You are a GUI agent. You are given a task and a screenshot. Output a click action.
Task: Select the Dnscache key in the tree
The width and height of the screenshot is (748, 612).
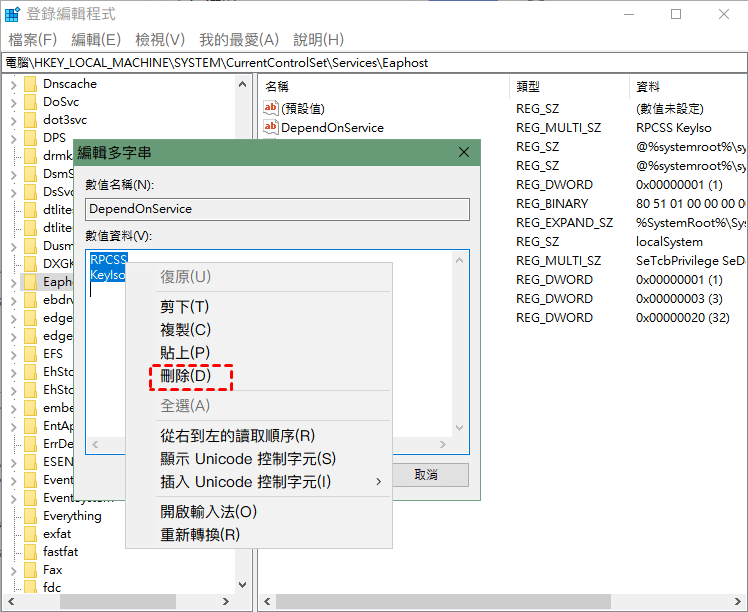pos(70,84)
